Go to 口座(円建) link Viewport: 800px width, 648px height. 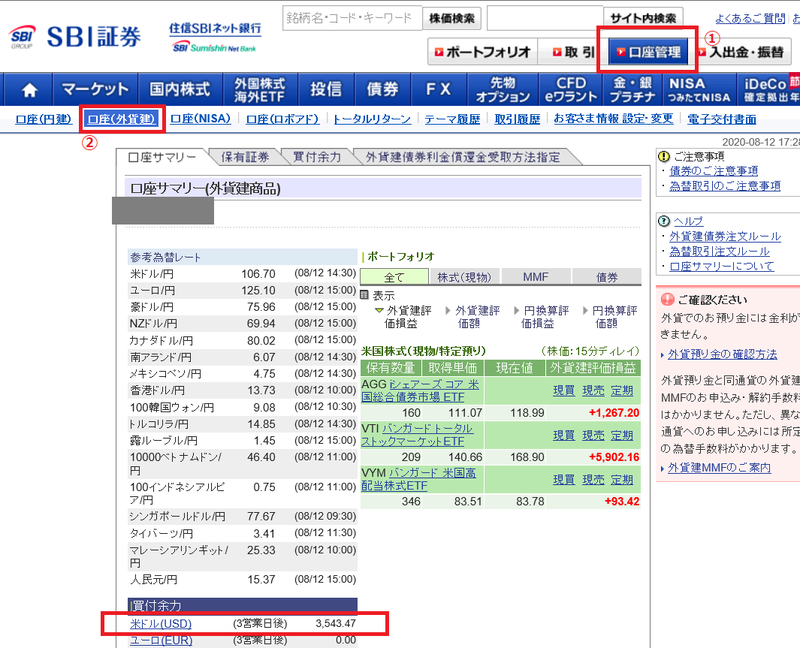pos(43,119)
